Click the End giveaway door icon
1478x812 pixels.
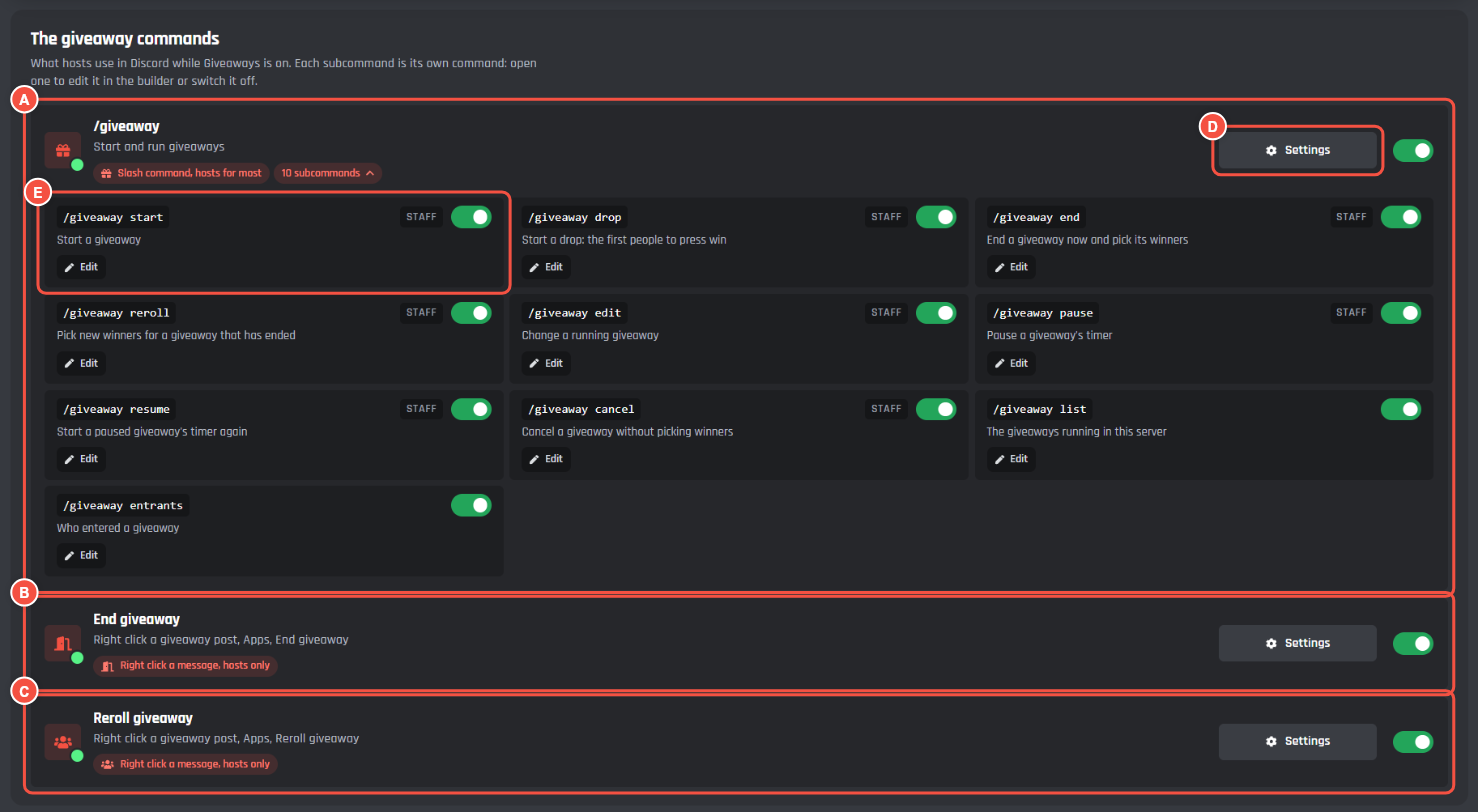pyautogui.click(x=63, y=643)
